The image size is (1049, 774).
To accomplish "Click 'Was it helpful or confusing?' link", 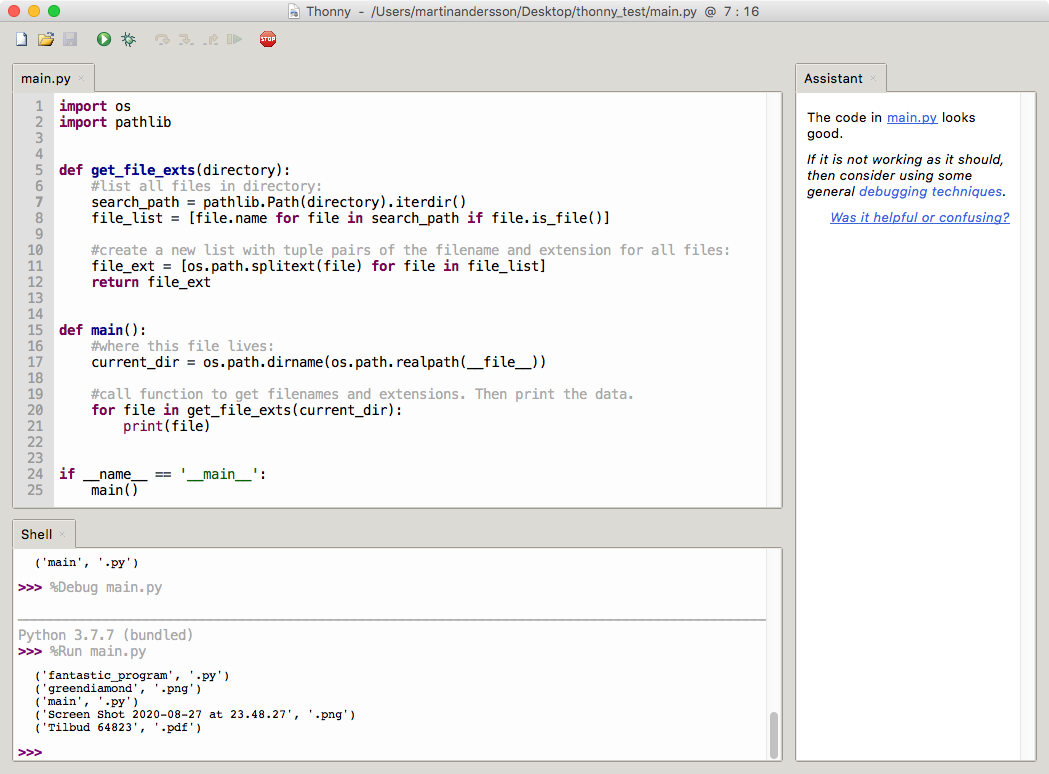I will point(920,218).
